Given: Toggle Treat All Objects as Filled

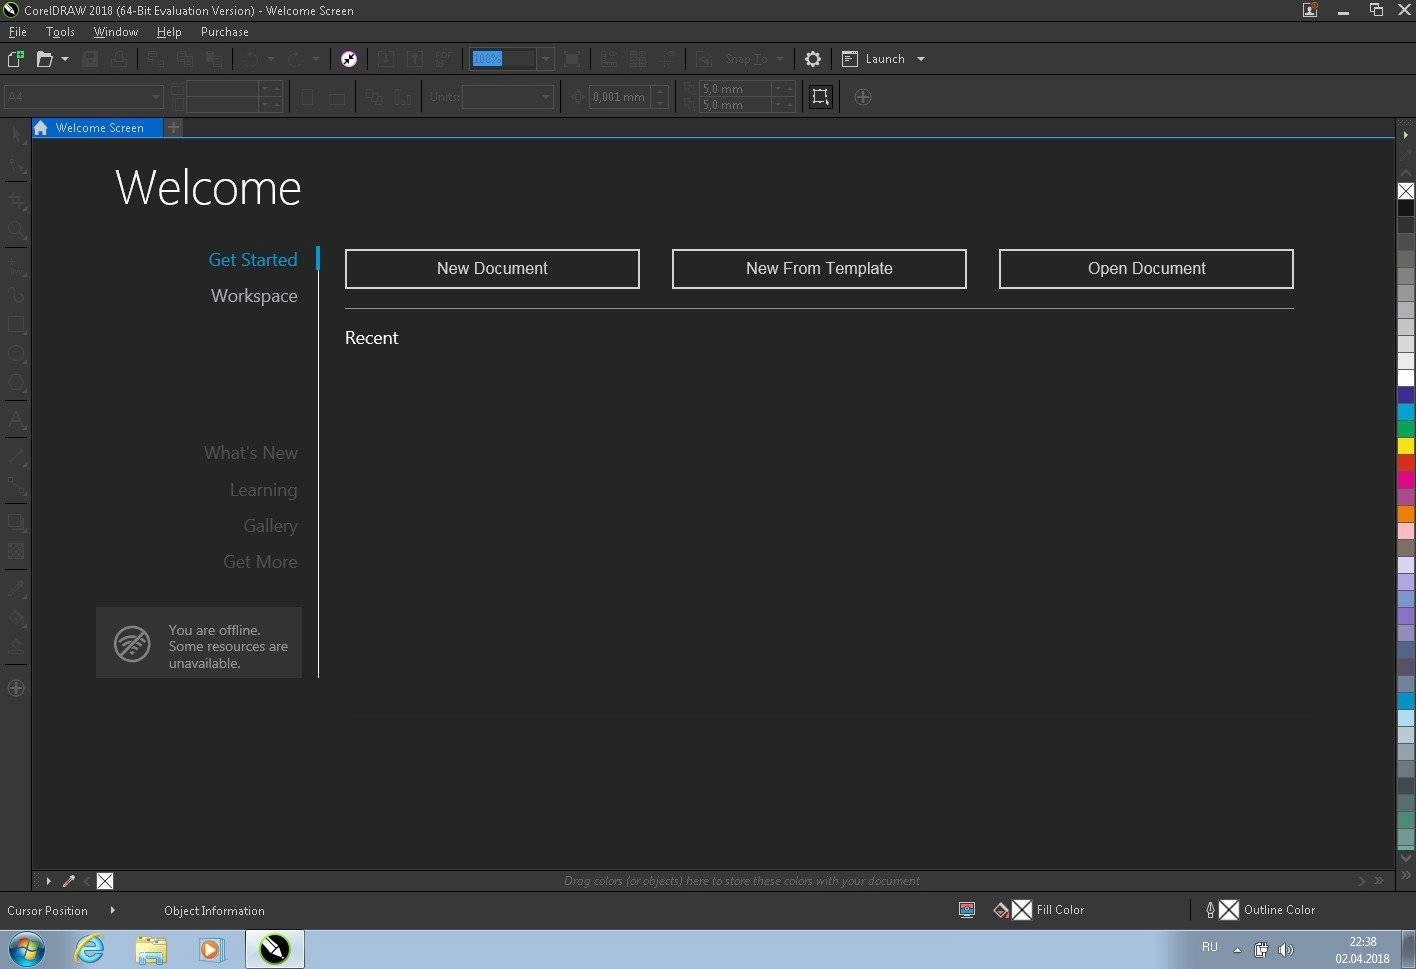Looking at the screenshot, I should point(820,97).
